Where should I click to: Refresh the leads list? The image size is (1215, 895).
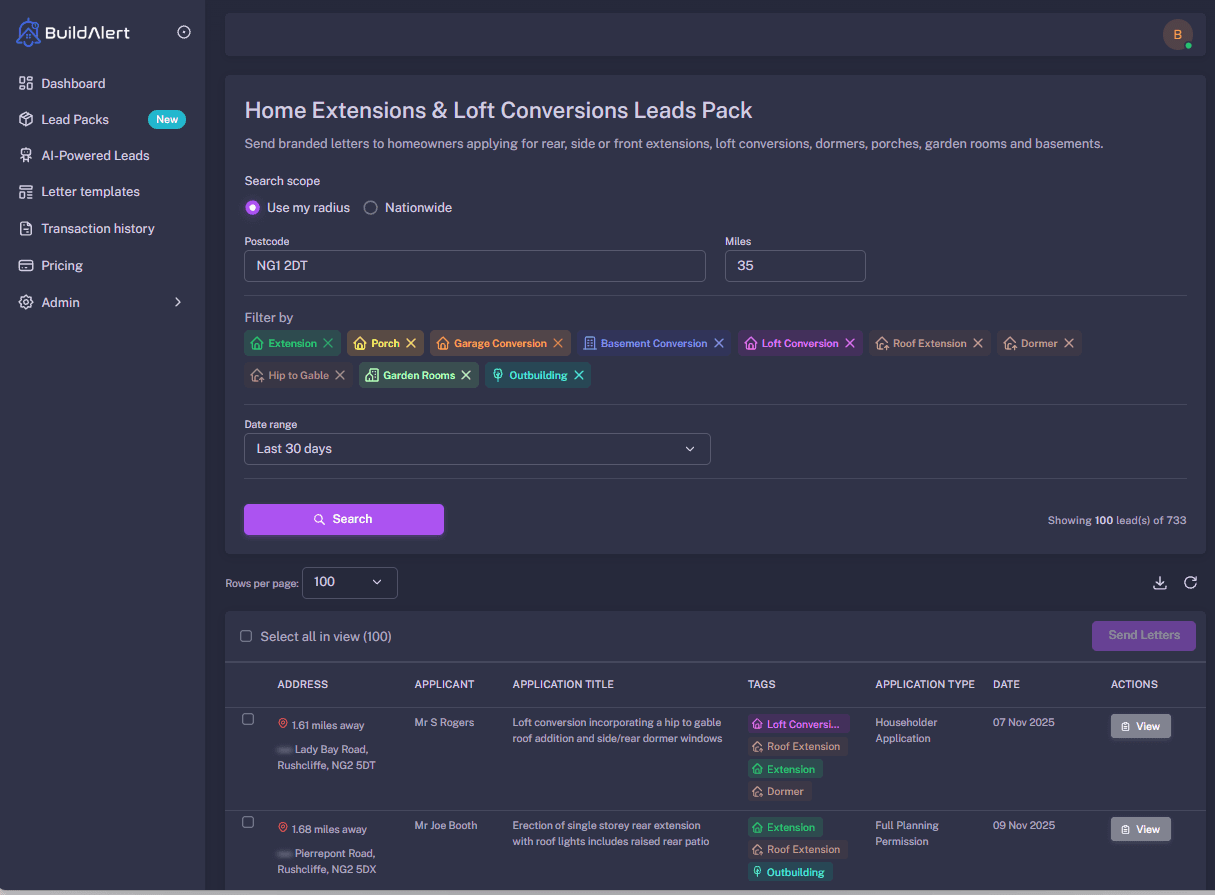[1190, 582]
